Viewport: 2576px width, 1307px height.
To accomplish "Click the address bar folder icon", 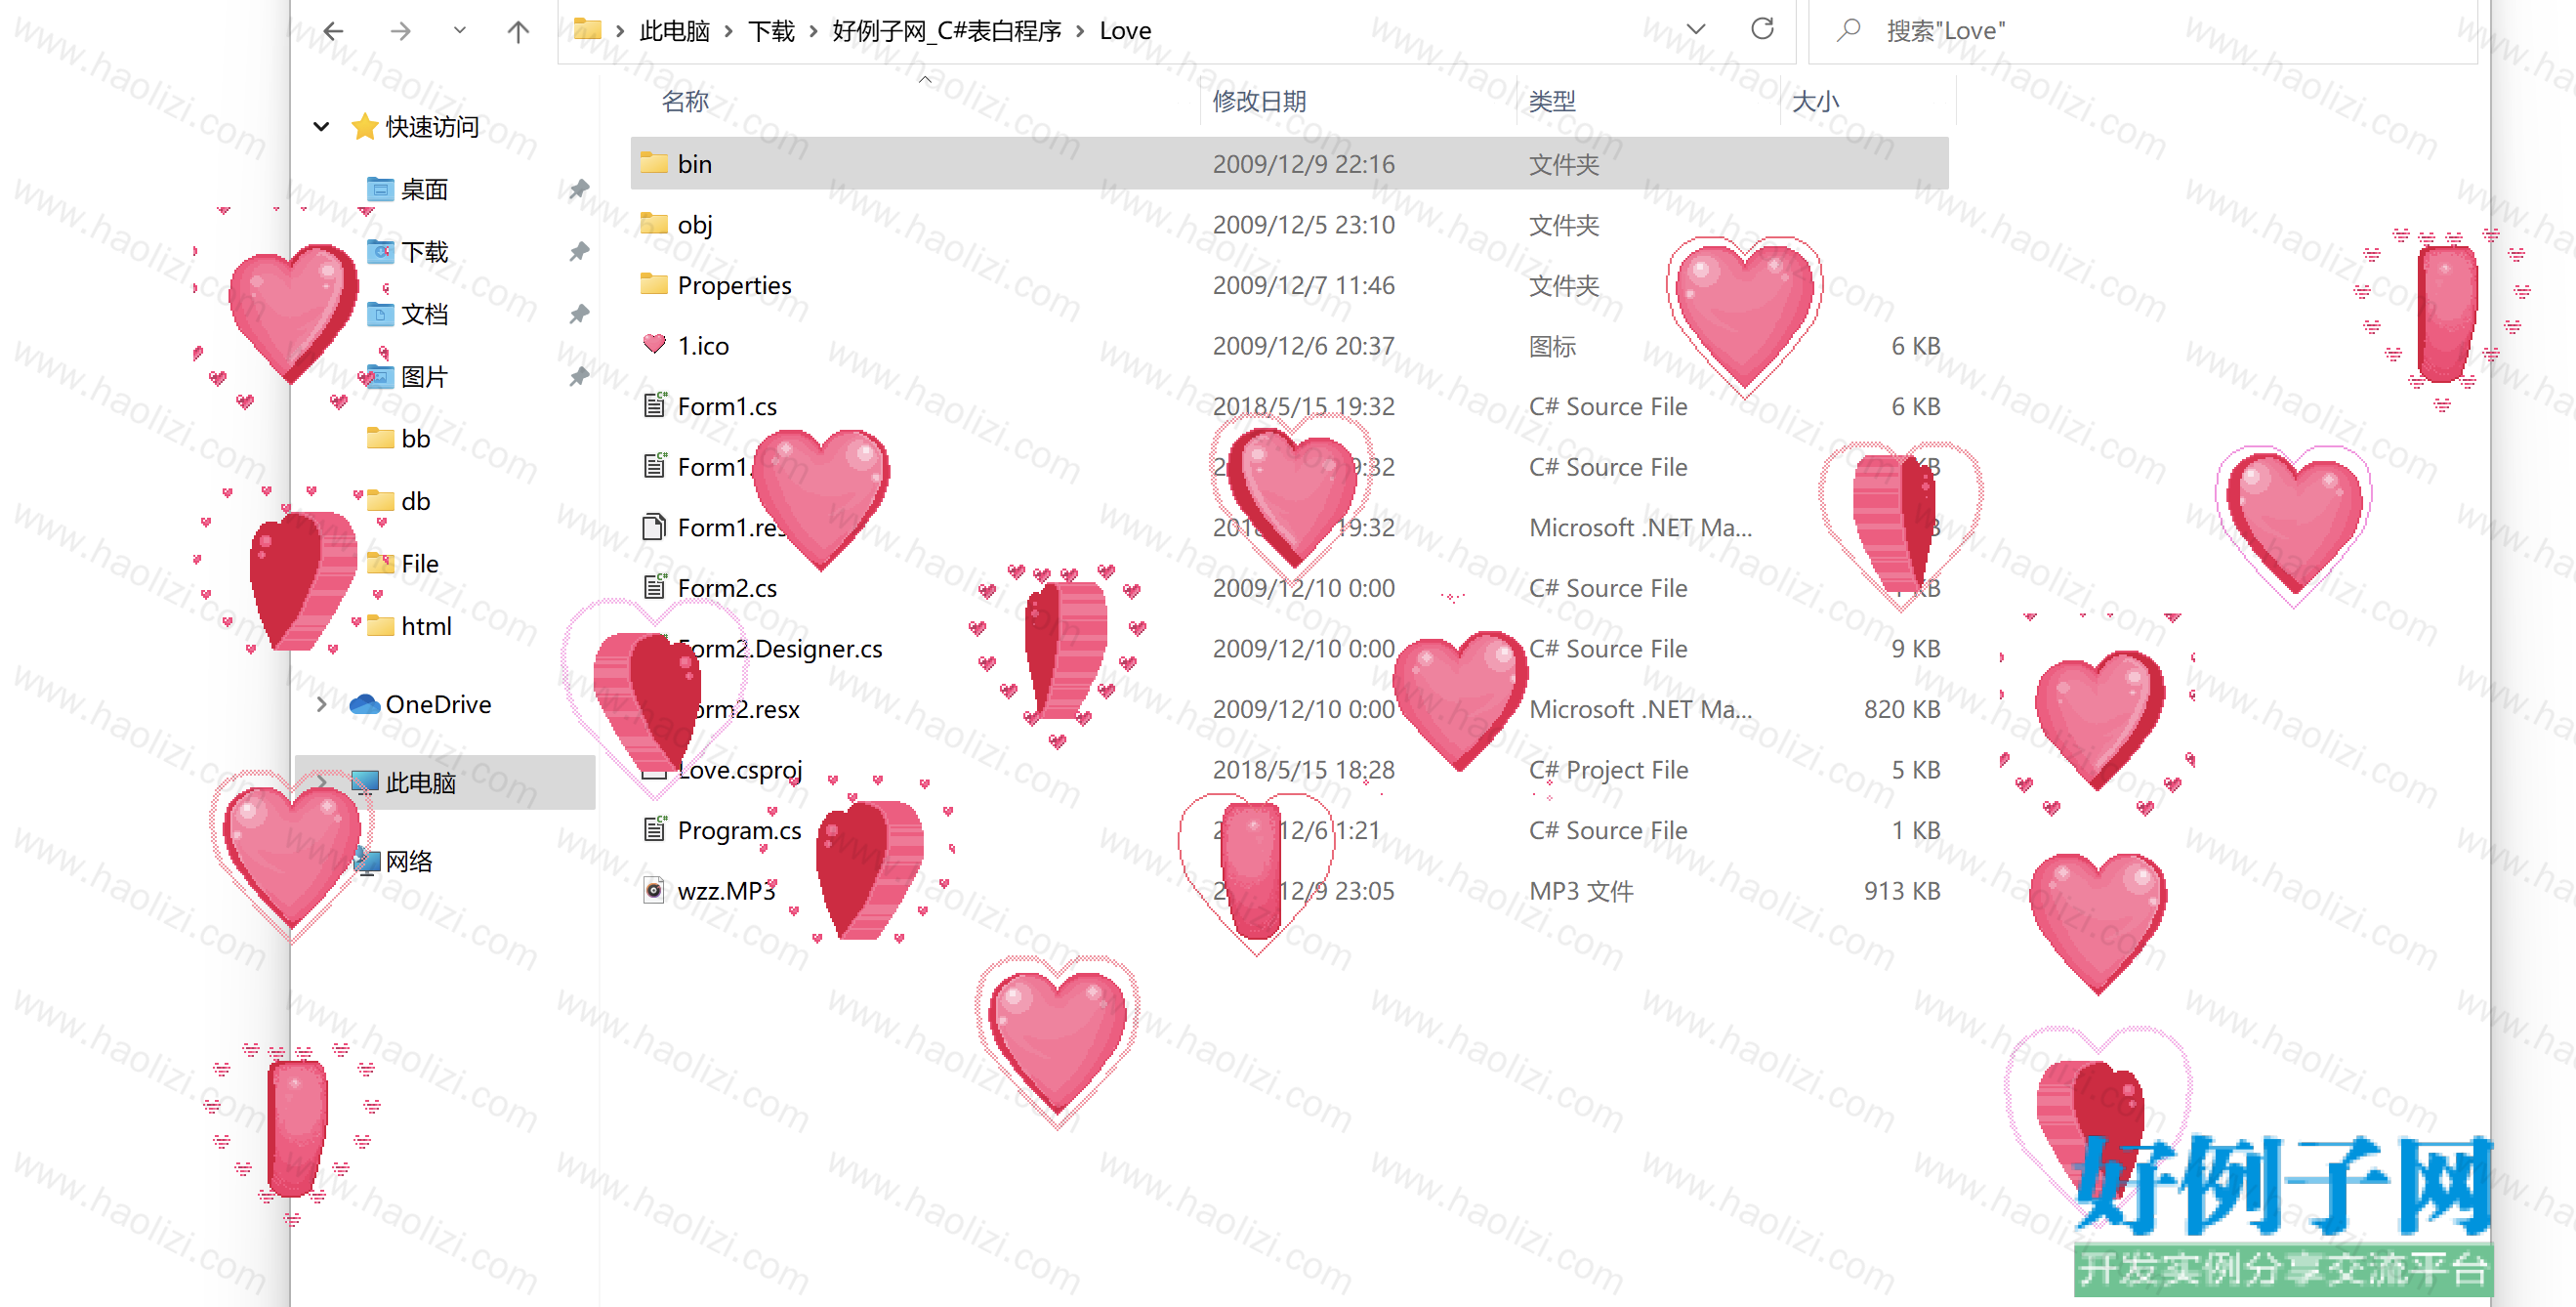I will (587, 29).
